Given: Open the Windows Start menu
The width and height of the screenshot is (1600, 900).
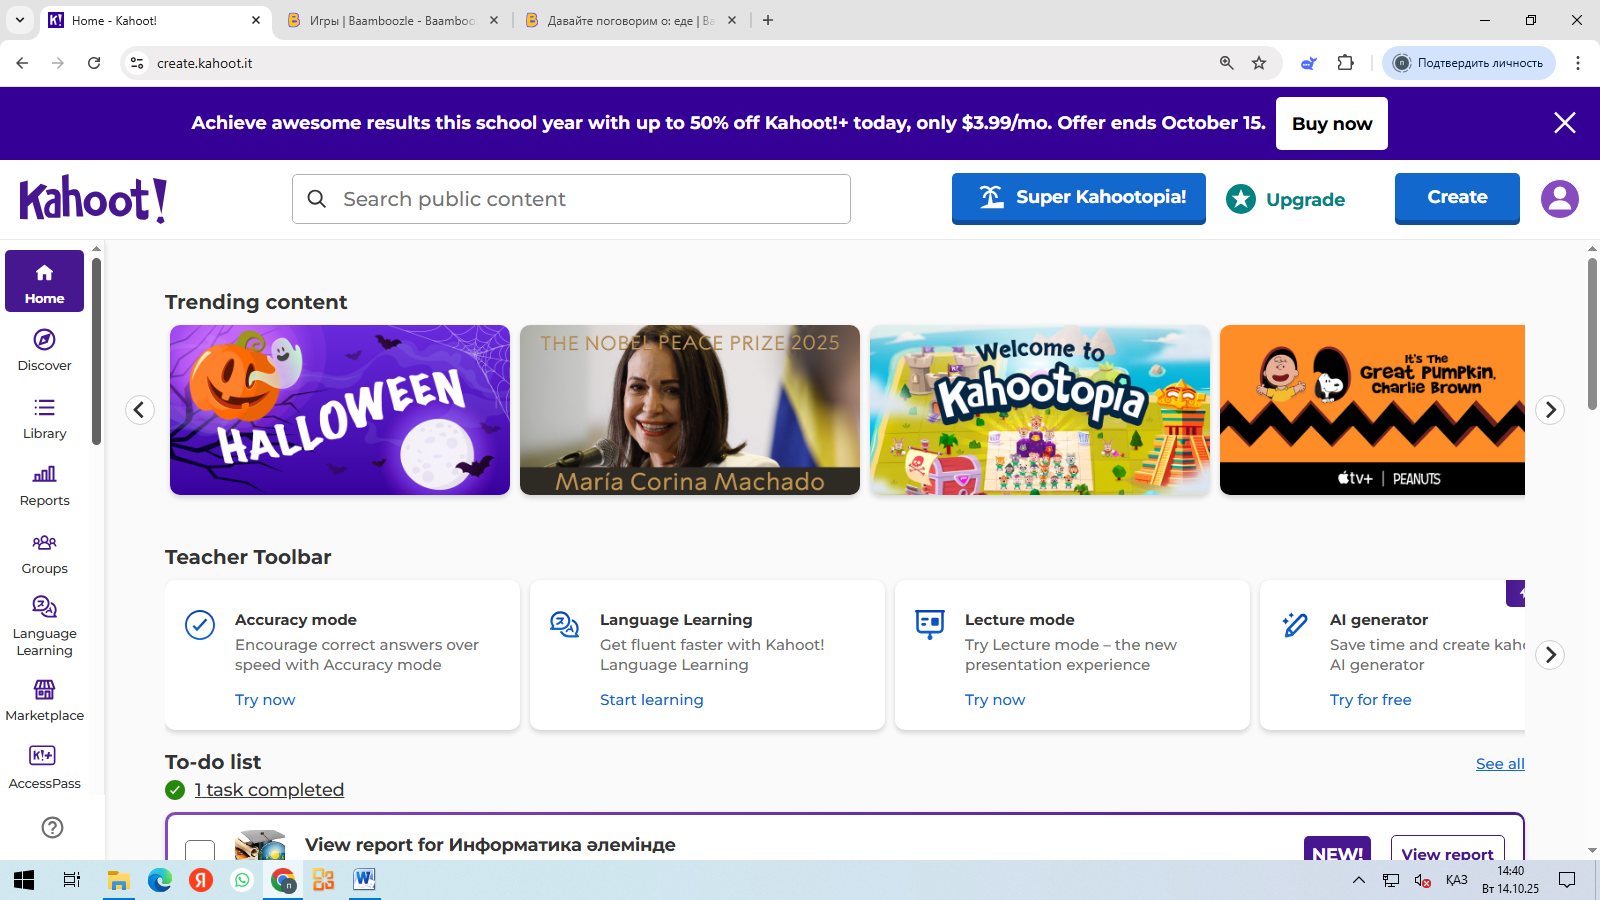Looking at the screenshot, I should pyautogui.click(x=24, y=880).
